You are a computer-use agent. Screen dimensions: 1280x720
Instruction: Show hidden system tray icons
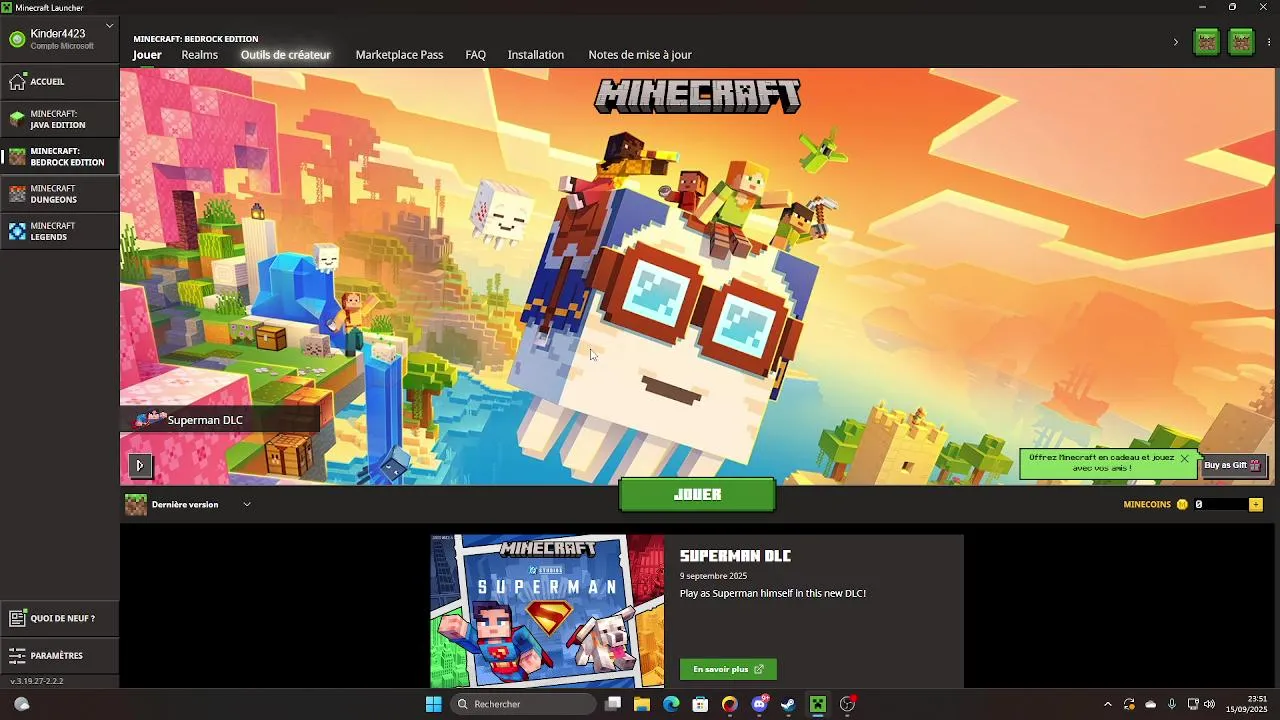(1107, 704)
